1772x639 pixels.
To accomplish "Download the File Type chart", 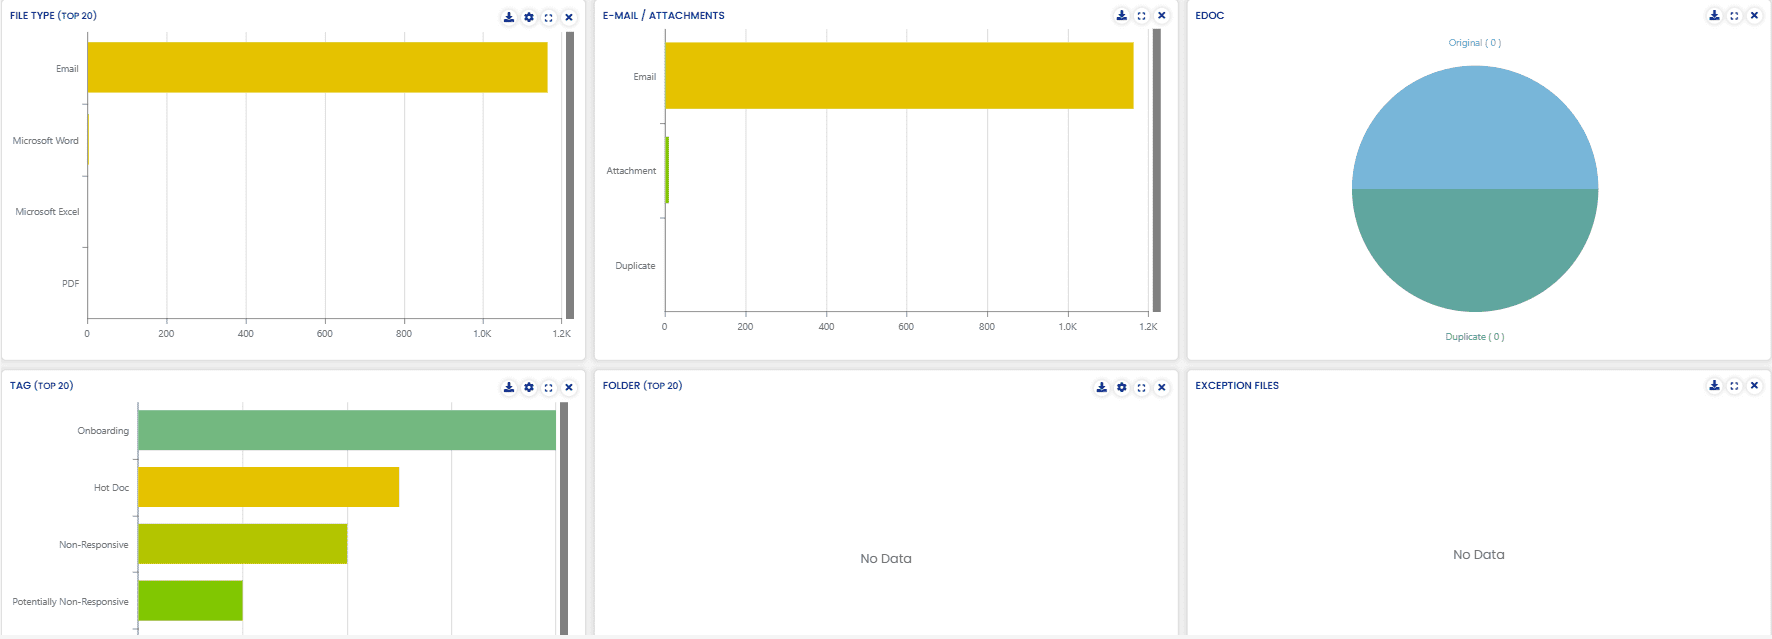I will click(509, 17).
